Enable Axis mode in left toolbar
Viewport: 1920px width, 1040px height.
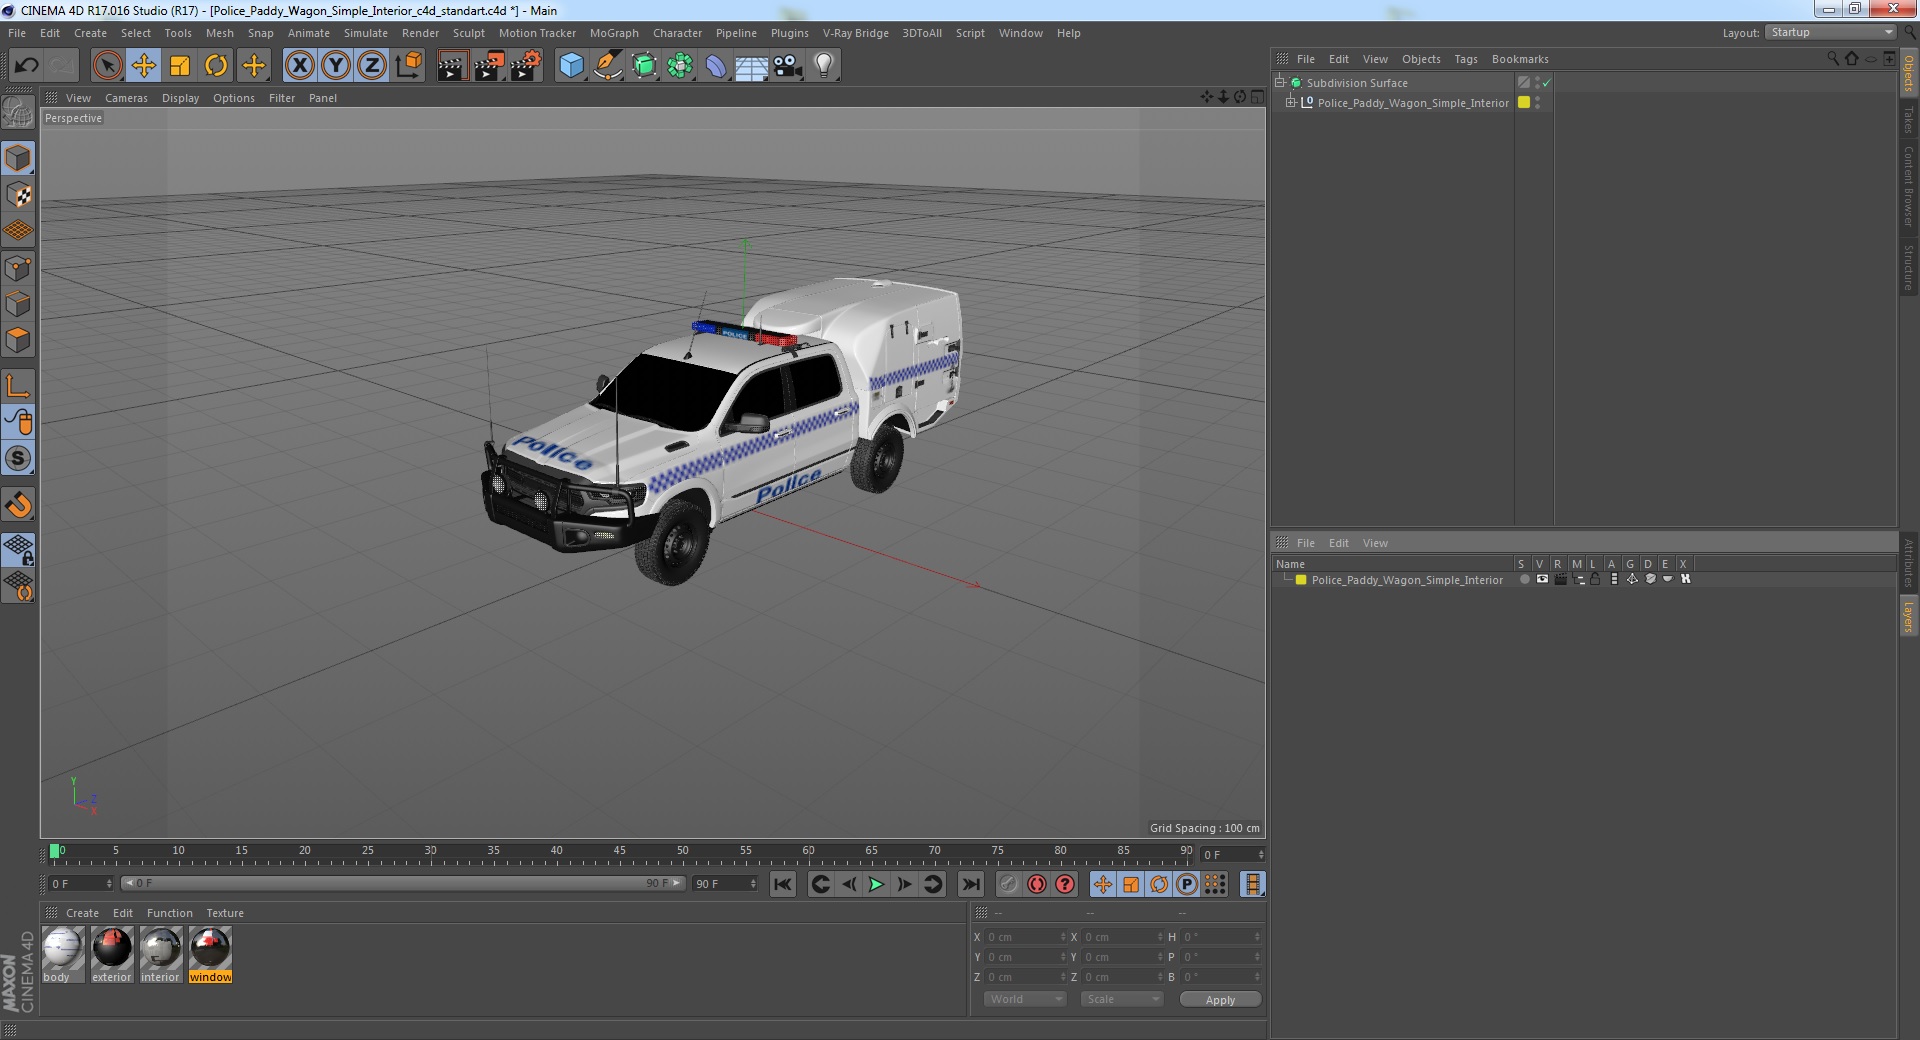[x=18, y=386]
